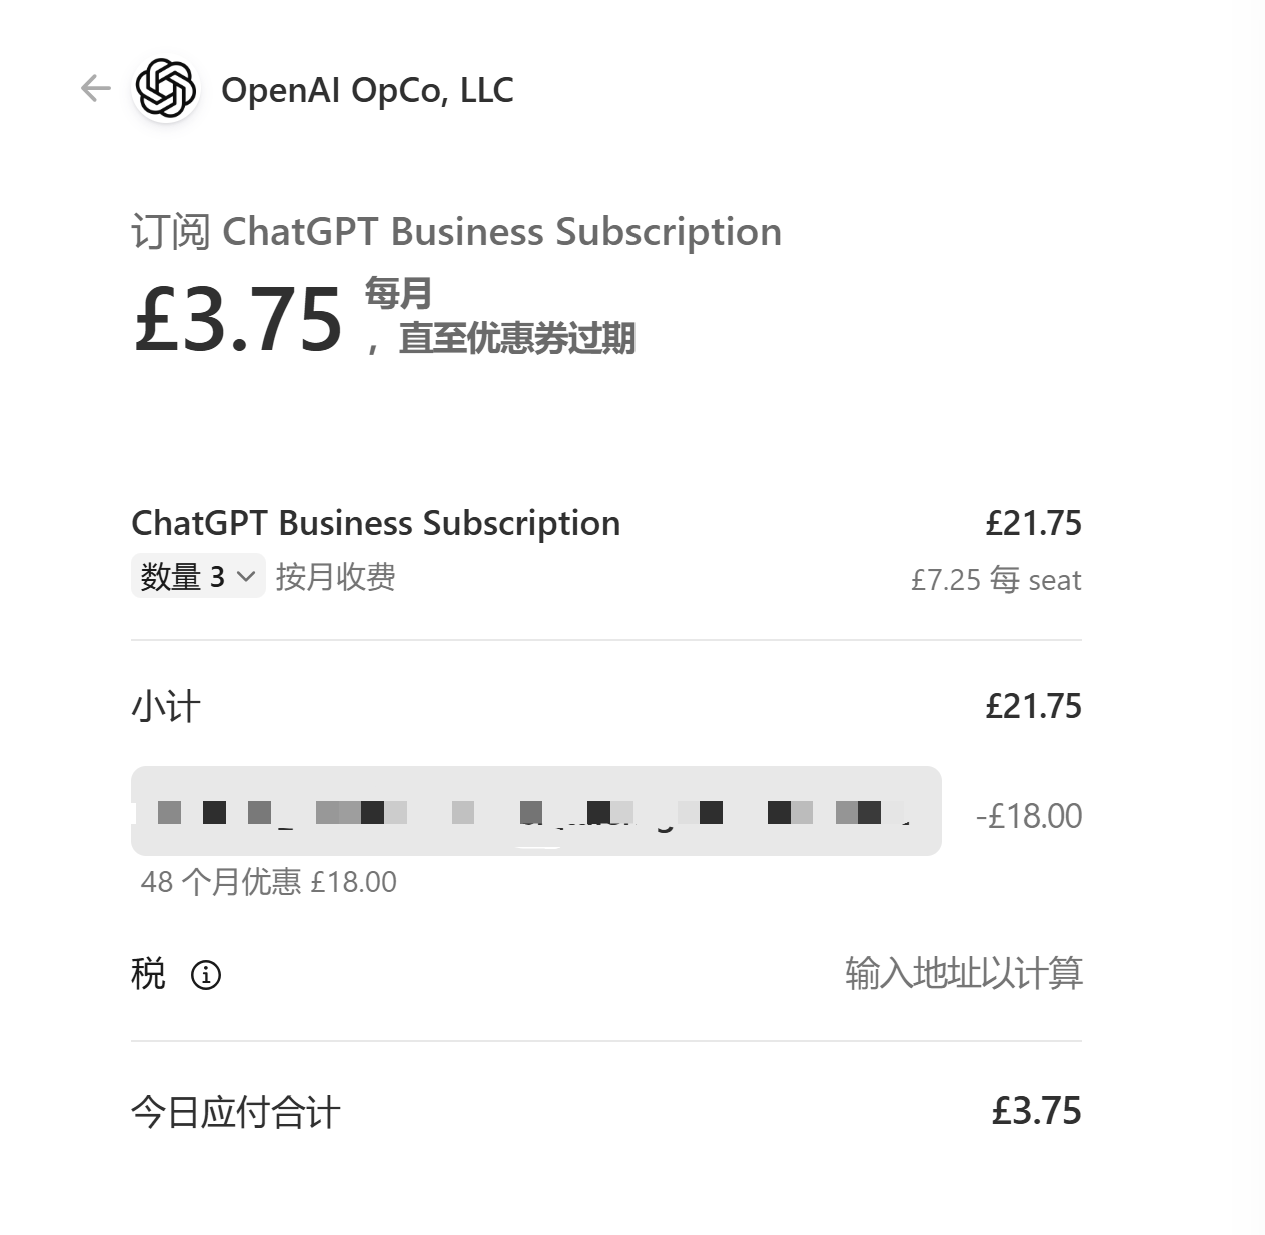The height and width of the screenshot is (1235, 1265).
Task: Click the 按月收费 billing label
Action: click(x=336, y=577)
